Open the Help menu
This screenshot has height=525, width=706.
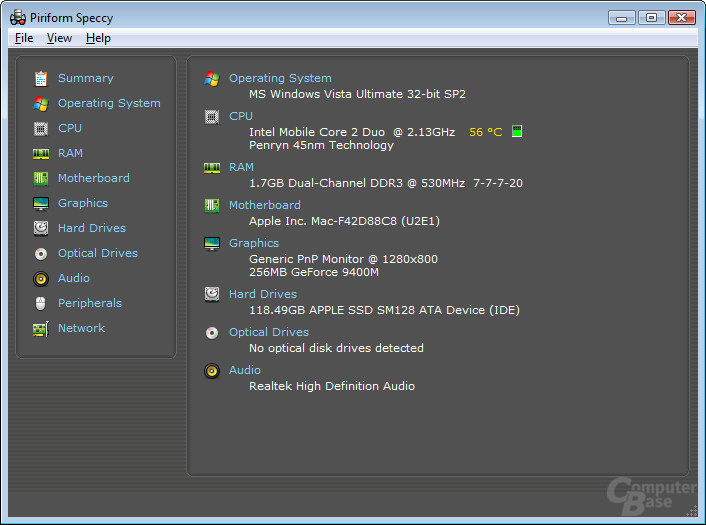coord(98,38)
